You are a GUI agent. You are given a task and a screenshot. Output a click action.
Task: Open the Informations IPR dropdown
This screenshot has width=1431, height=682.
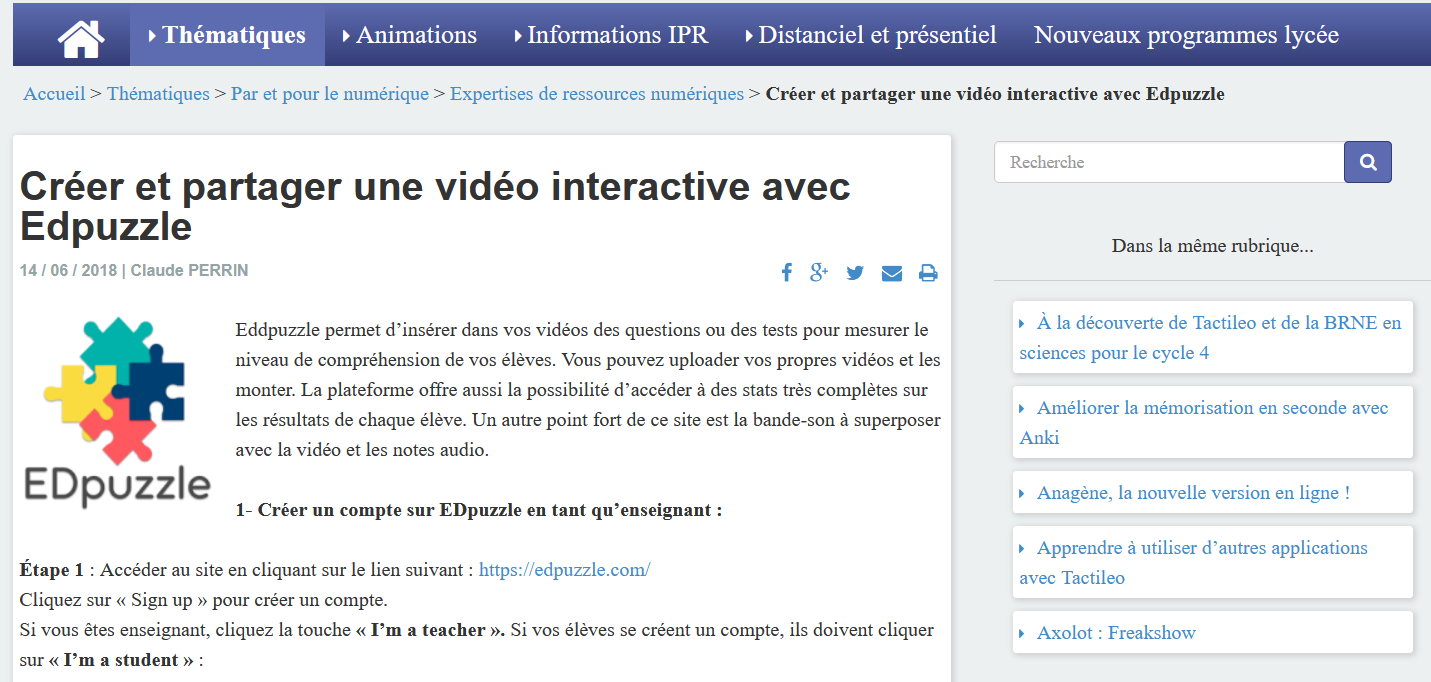click(x=611, y=35)
